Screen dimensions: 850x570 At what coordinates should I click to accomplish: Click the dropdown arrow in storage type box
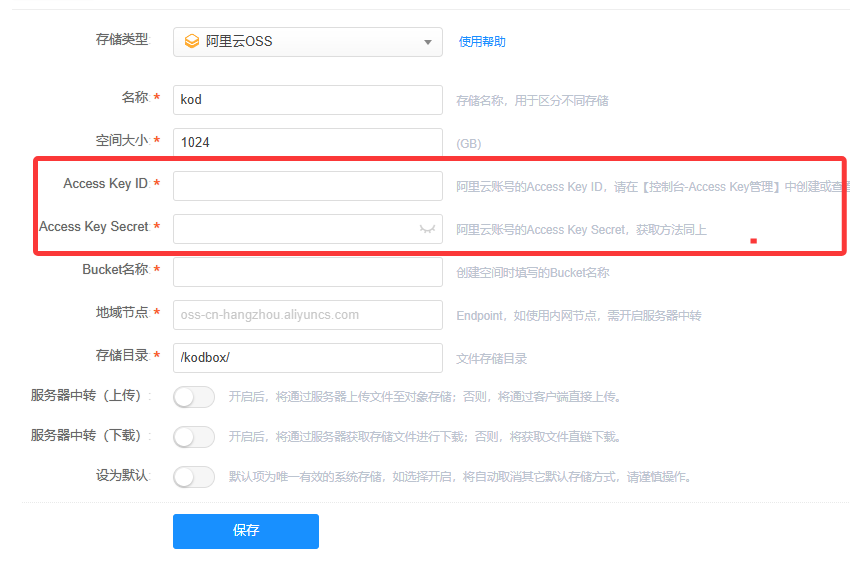[428, 42]
